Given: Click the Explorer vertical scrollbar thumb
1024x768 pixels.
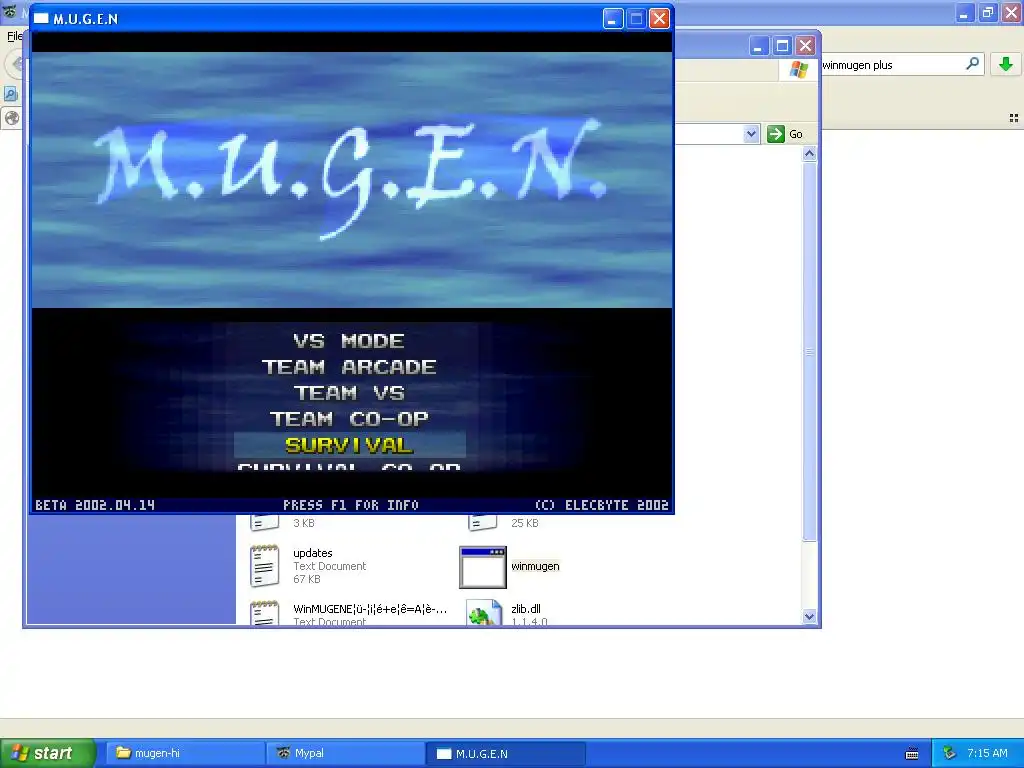Looking at the screenshot, I should point(809,352).
